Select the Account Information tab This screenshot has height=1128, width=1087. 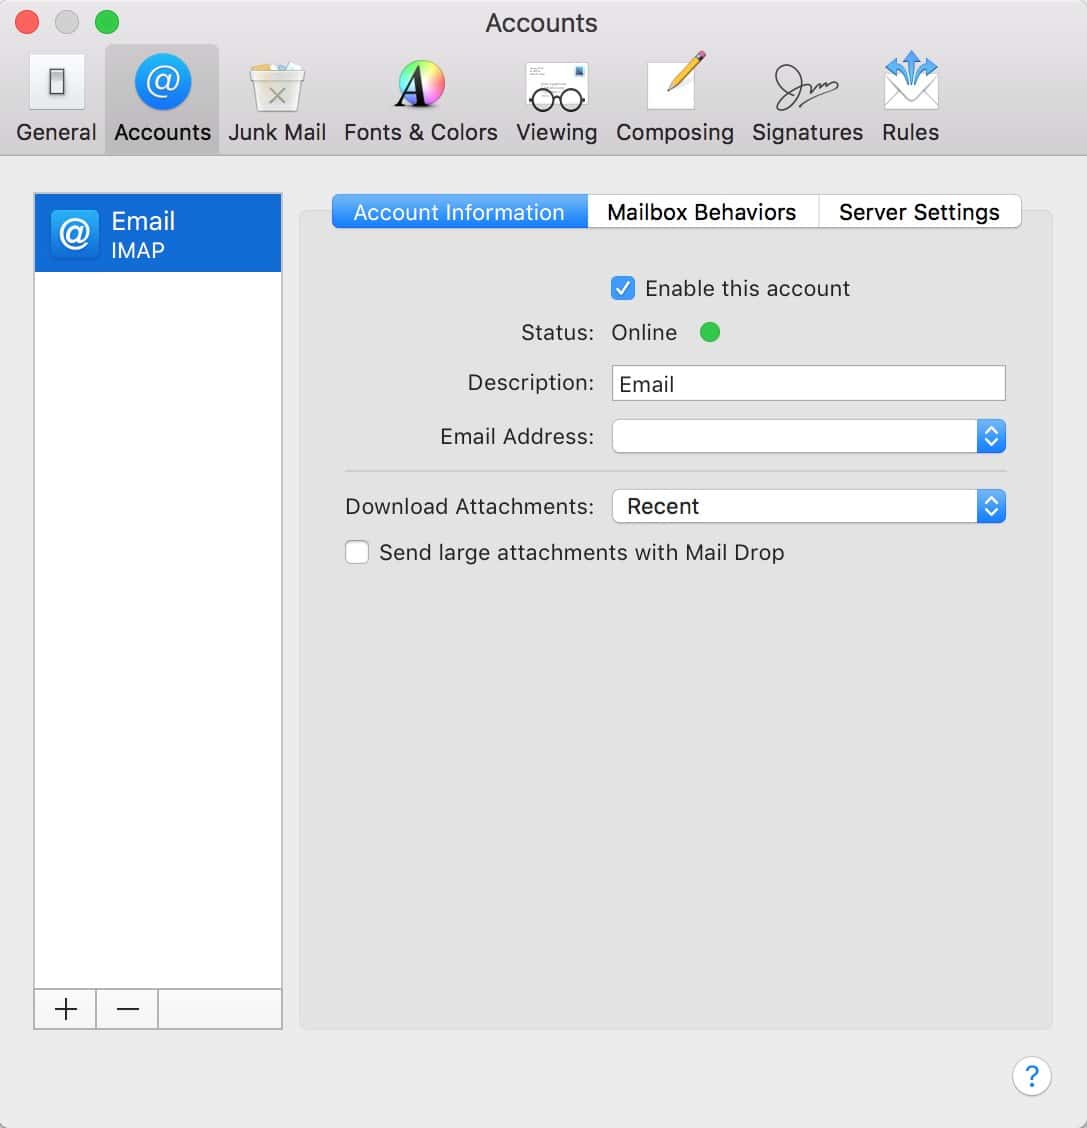[x=459, y=212]
